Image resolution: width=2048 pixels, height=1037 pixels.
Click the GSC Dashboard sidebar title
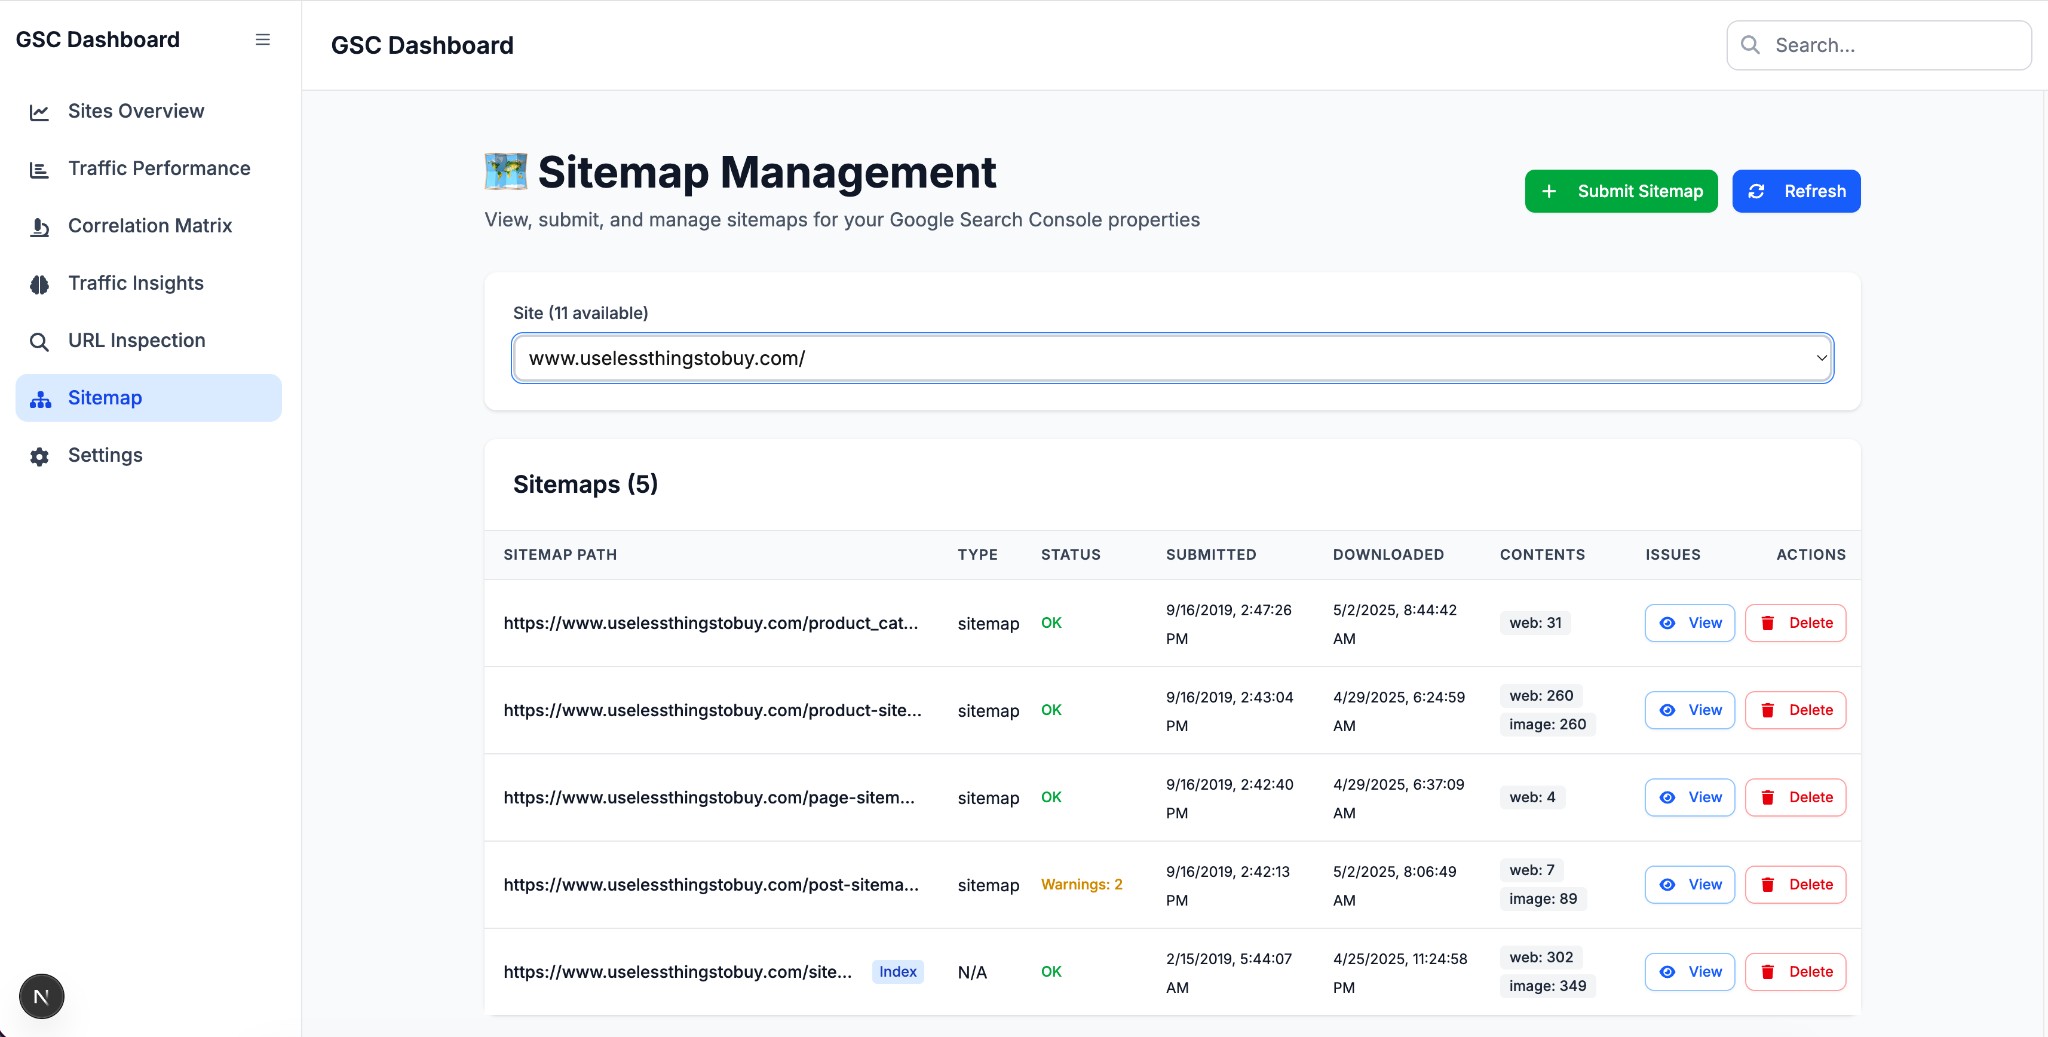click(x=98, y=40)
